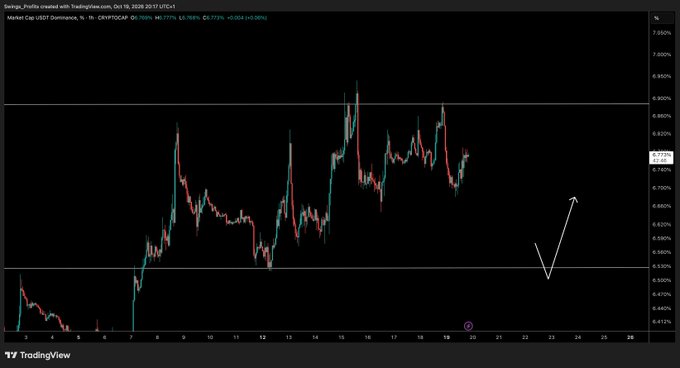The height and width of the screenshot is (368, 680).
Task: Click the 7.000% price scale label
Action: (662, 55)
